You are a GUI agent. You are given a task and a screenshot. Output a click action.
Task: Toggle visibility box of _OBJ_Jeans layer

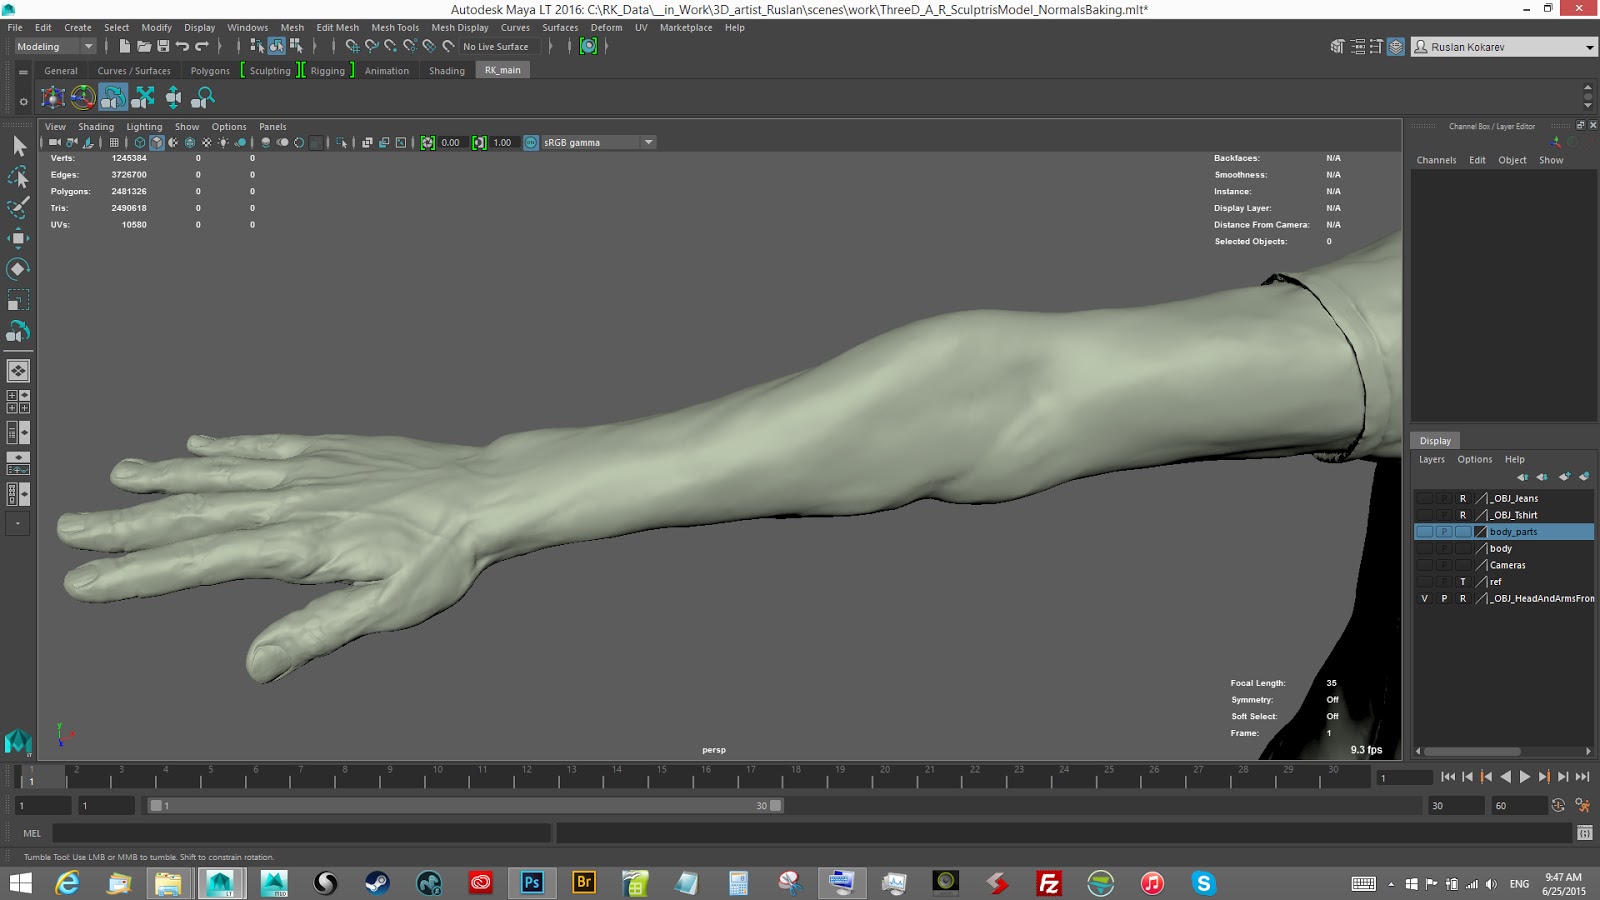(1424, 498)
